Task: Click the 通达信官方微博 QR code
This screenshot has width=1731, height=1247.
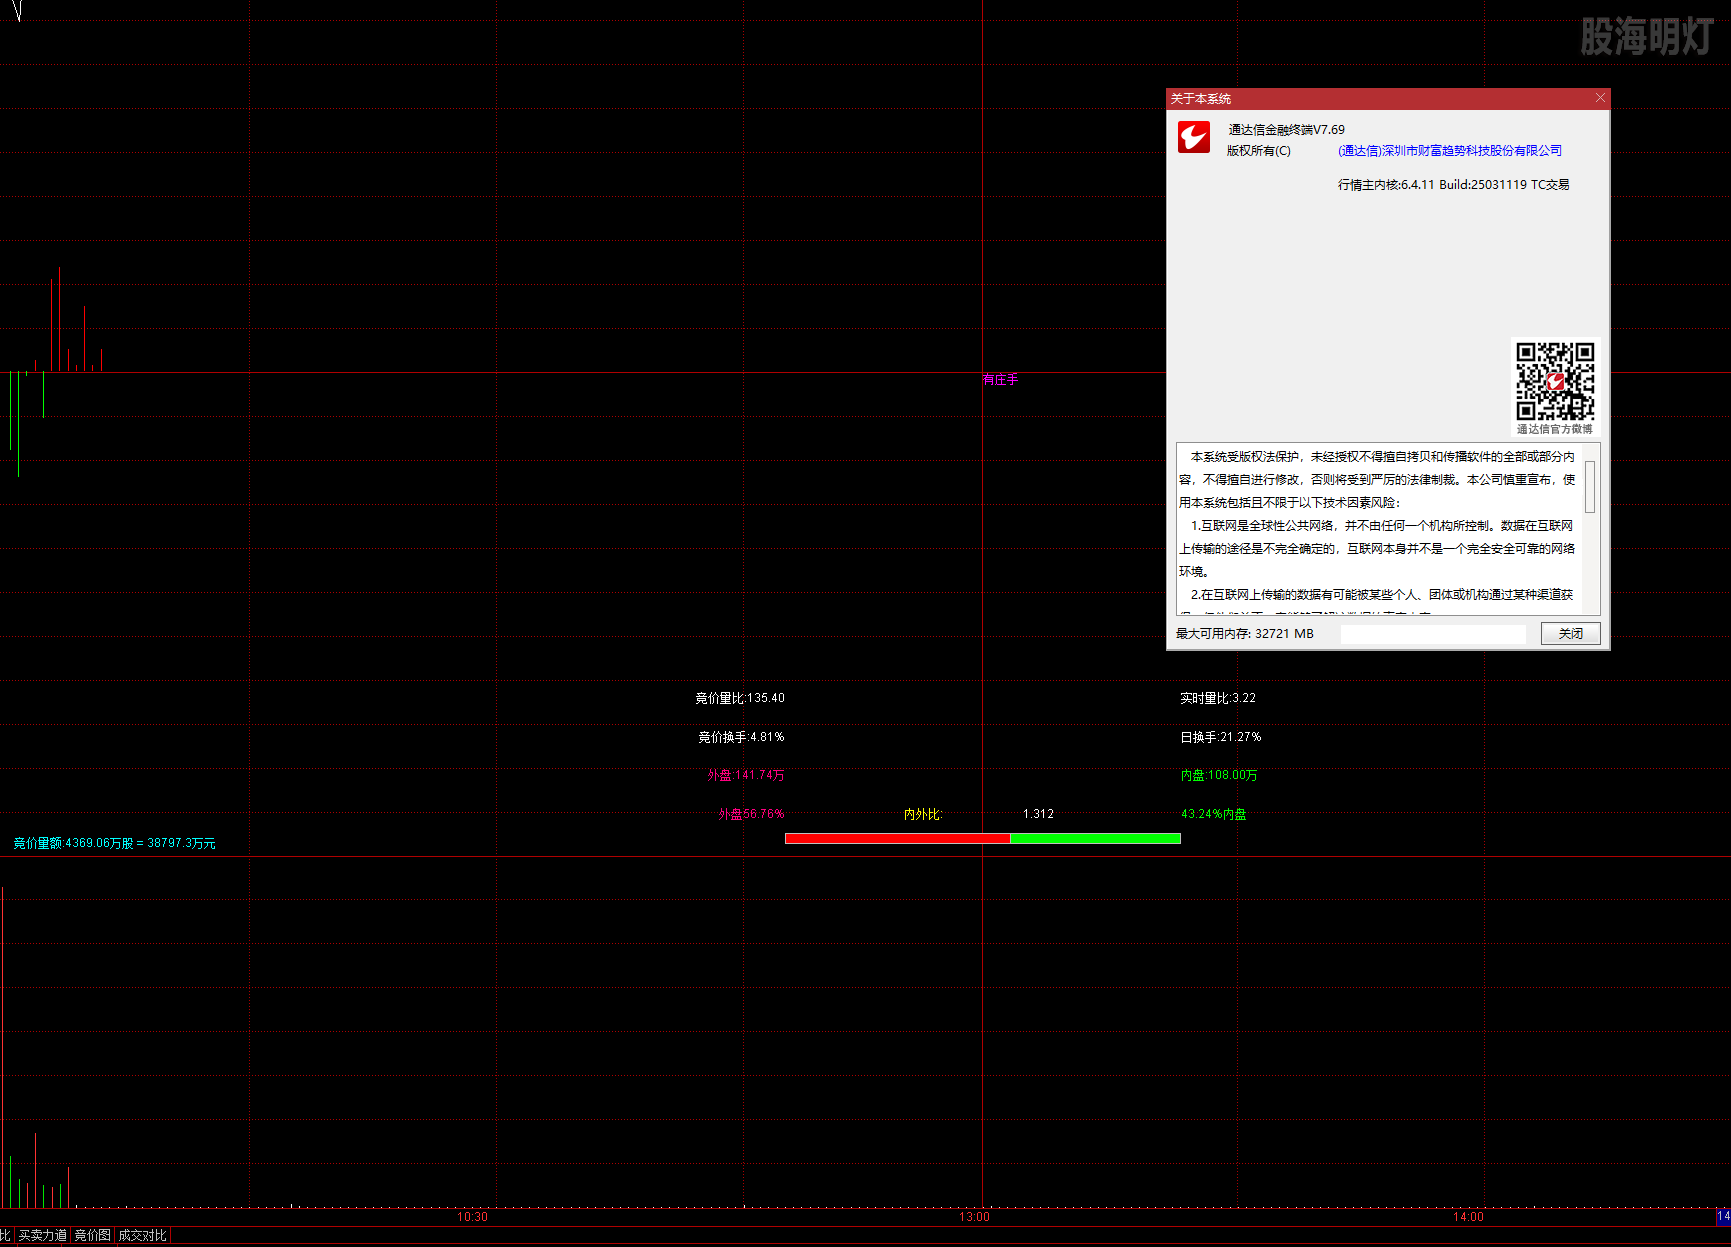Action: tap(1555, 381)
